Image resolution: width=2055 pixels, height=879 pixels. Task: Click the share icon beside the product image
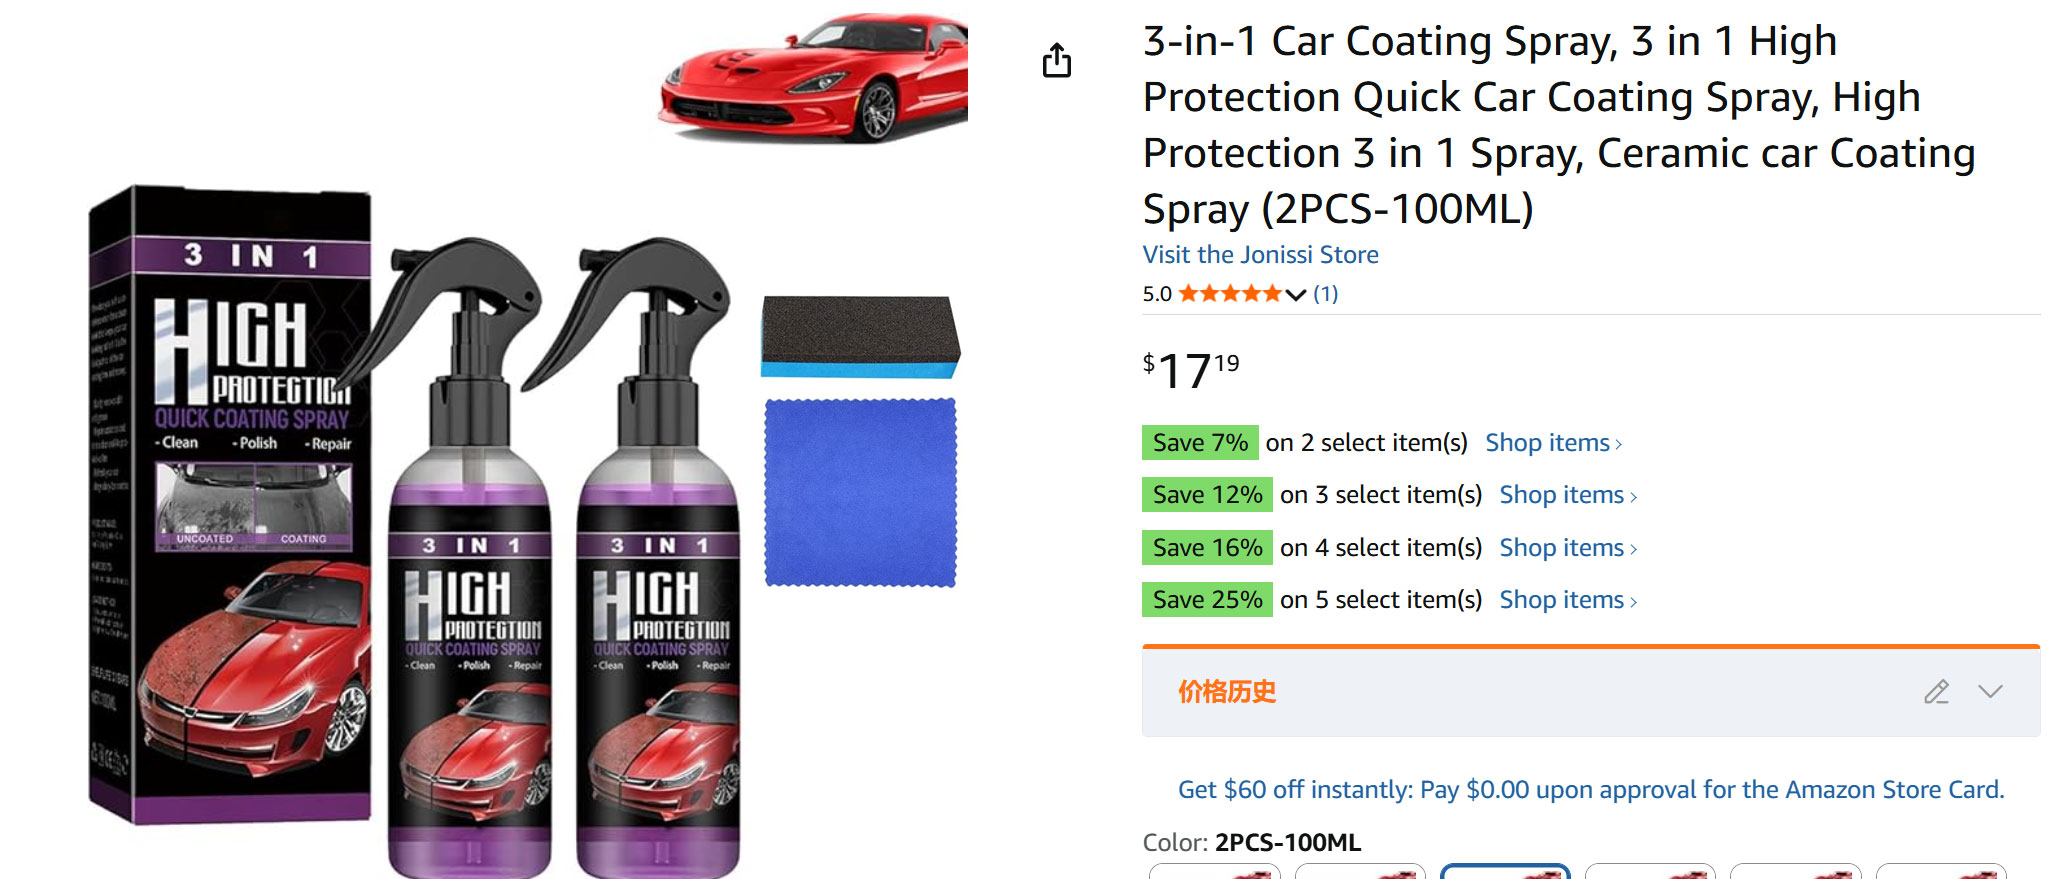(1056, 61)
